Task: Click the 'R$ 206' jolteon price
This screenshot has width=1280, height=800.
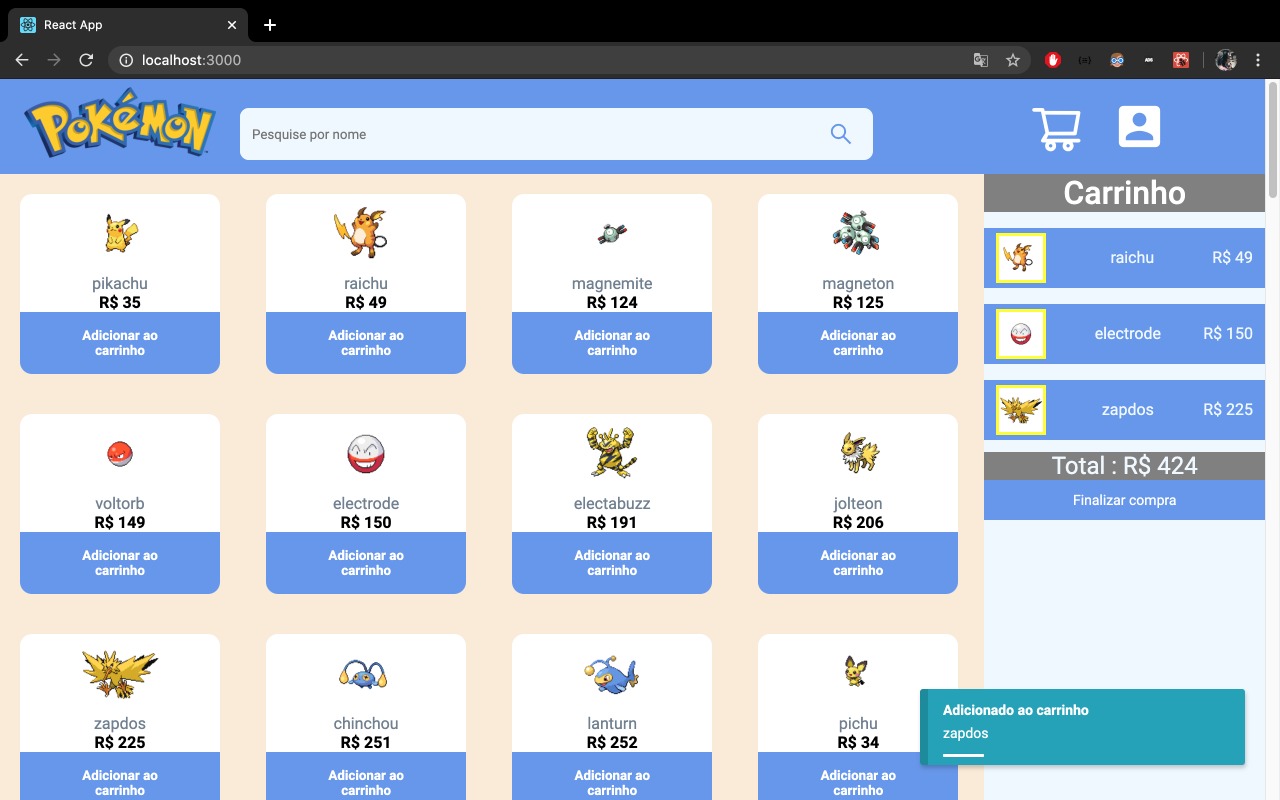Action: pos(858,522)
